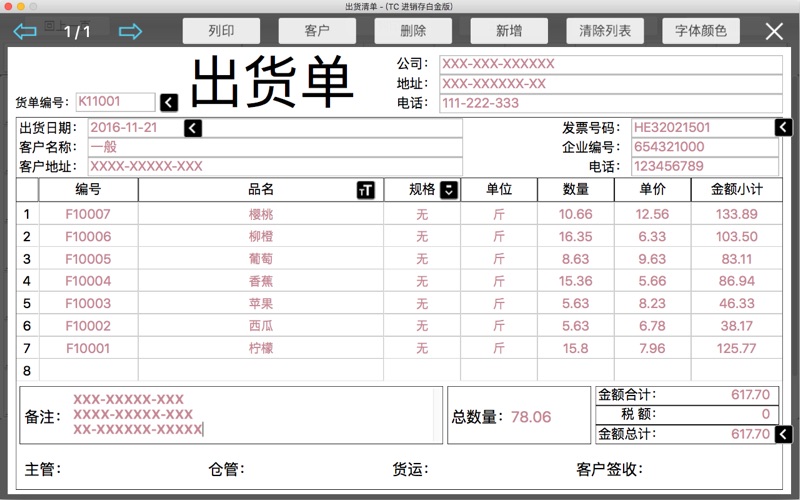Image resolution: width=800 pixels, height=500 pixels.
Task: Click the 公司 company name field
Action: click(x=610, y=65)
